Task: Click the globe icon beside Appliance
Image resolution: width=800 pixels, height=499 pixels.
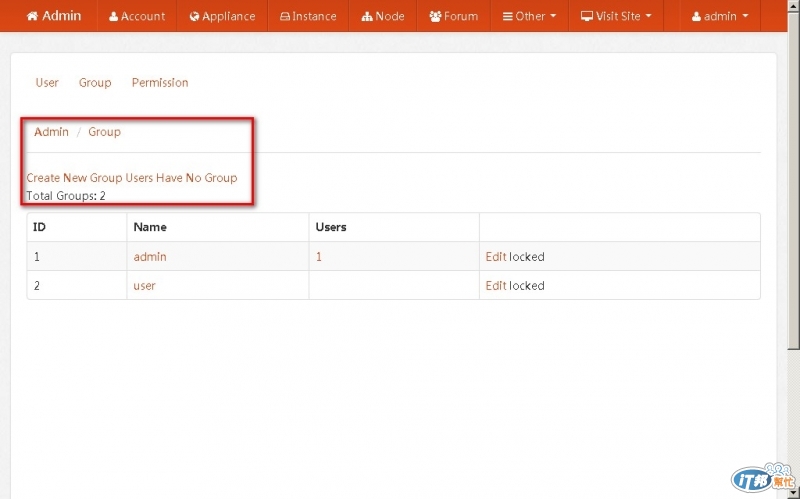Action: coord(194,16)
